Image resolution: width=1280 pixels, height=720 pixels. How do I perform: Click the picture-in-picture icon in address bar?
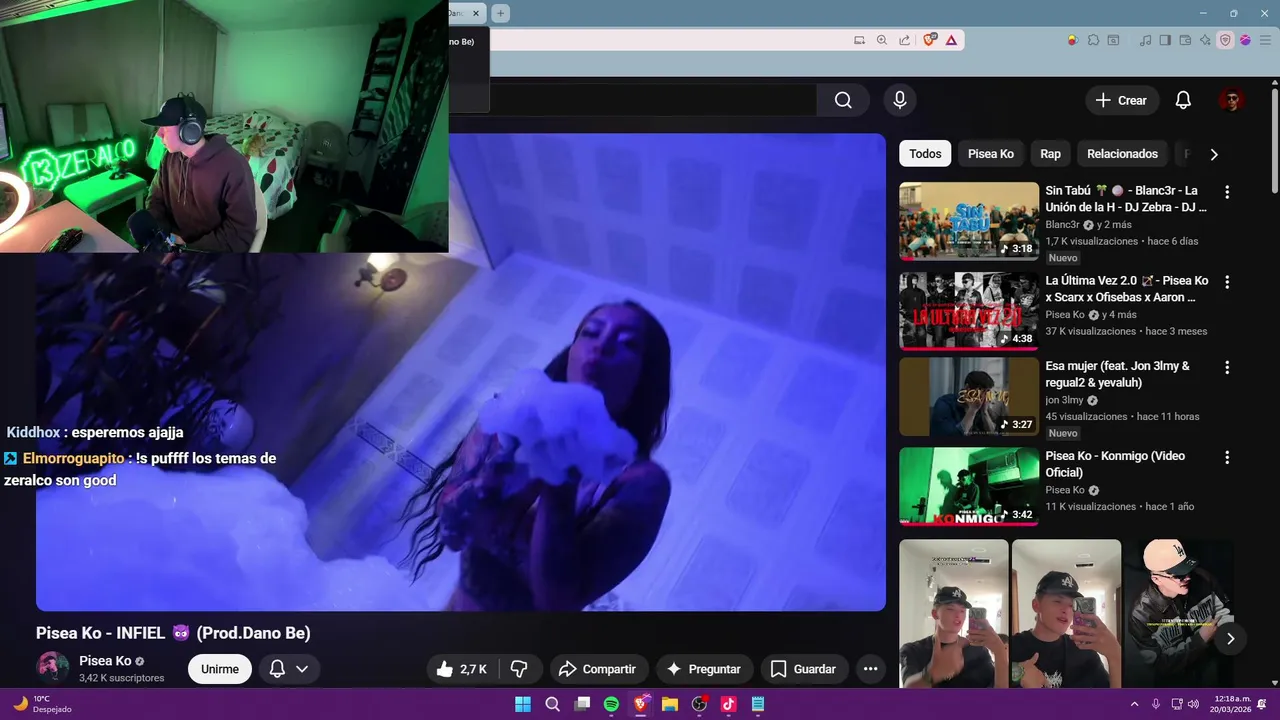859,40
